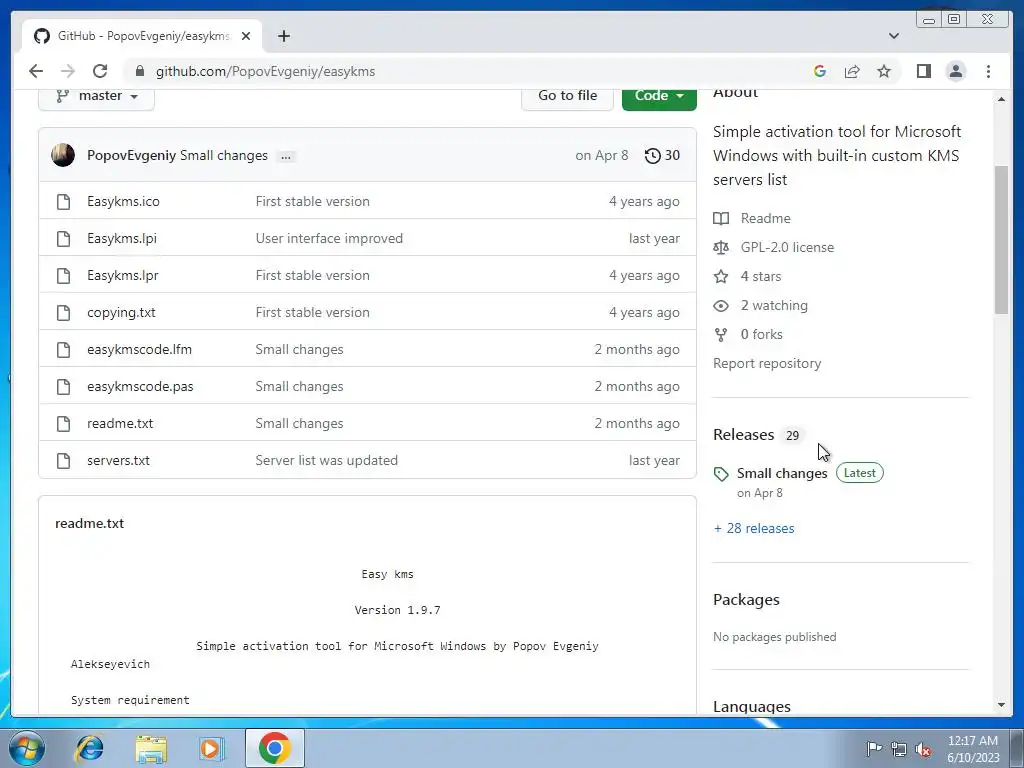Screen dimensions: 1024x768
Task: Click the lock icon in address bar
Action: [x=139, y=71]
